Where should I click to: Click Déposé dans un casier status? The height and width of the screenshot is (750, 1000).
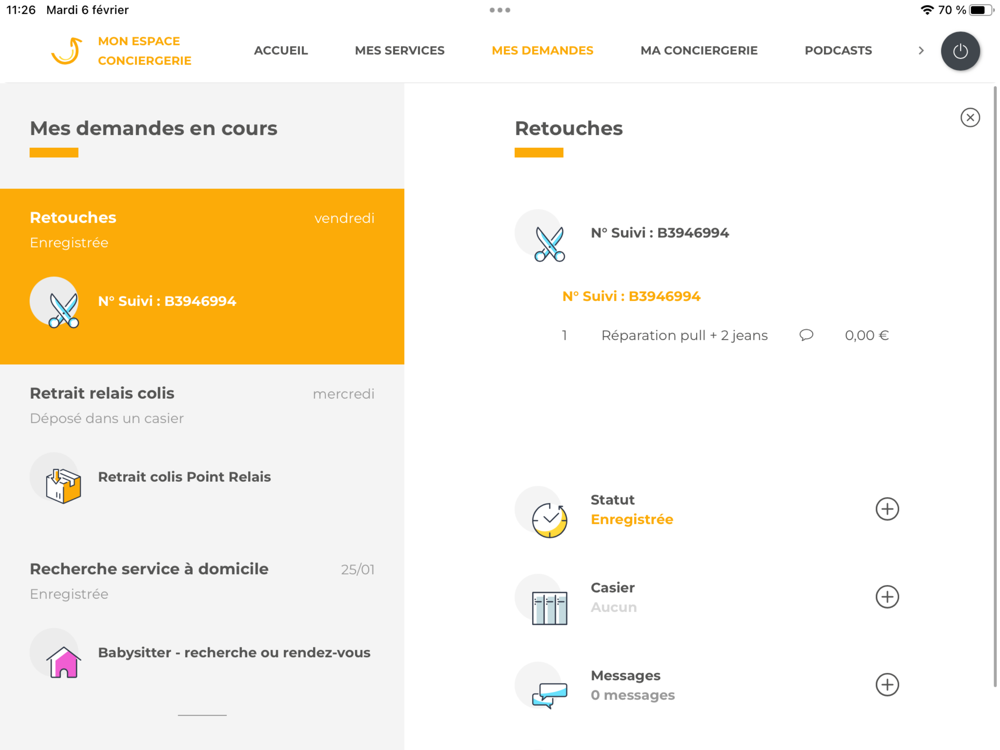click(x=107, y=418)
